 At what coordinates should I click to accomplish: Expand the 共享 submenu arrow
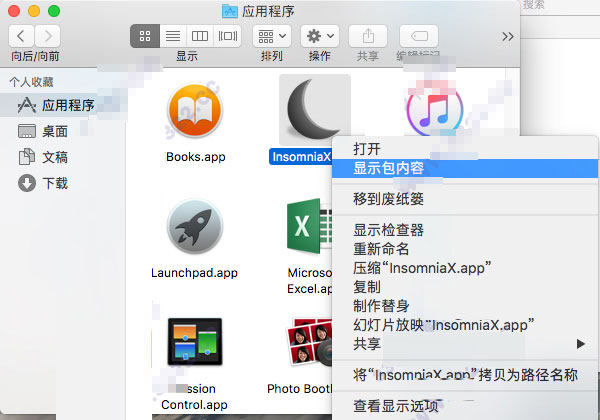coord(580,344)
